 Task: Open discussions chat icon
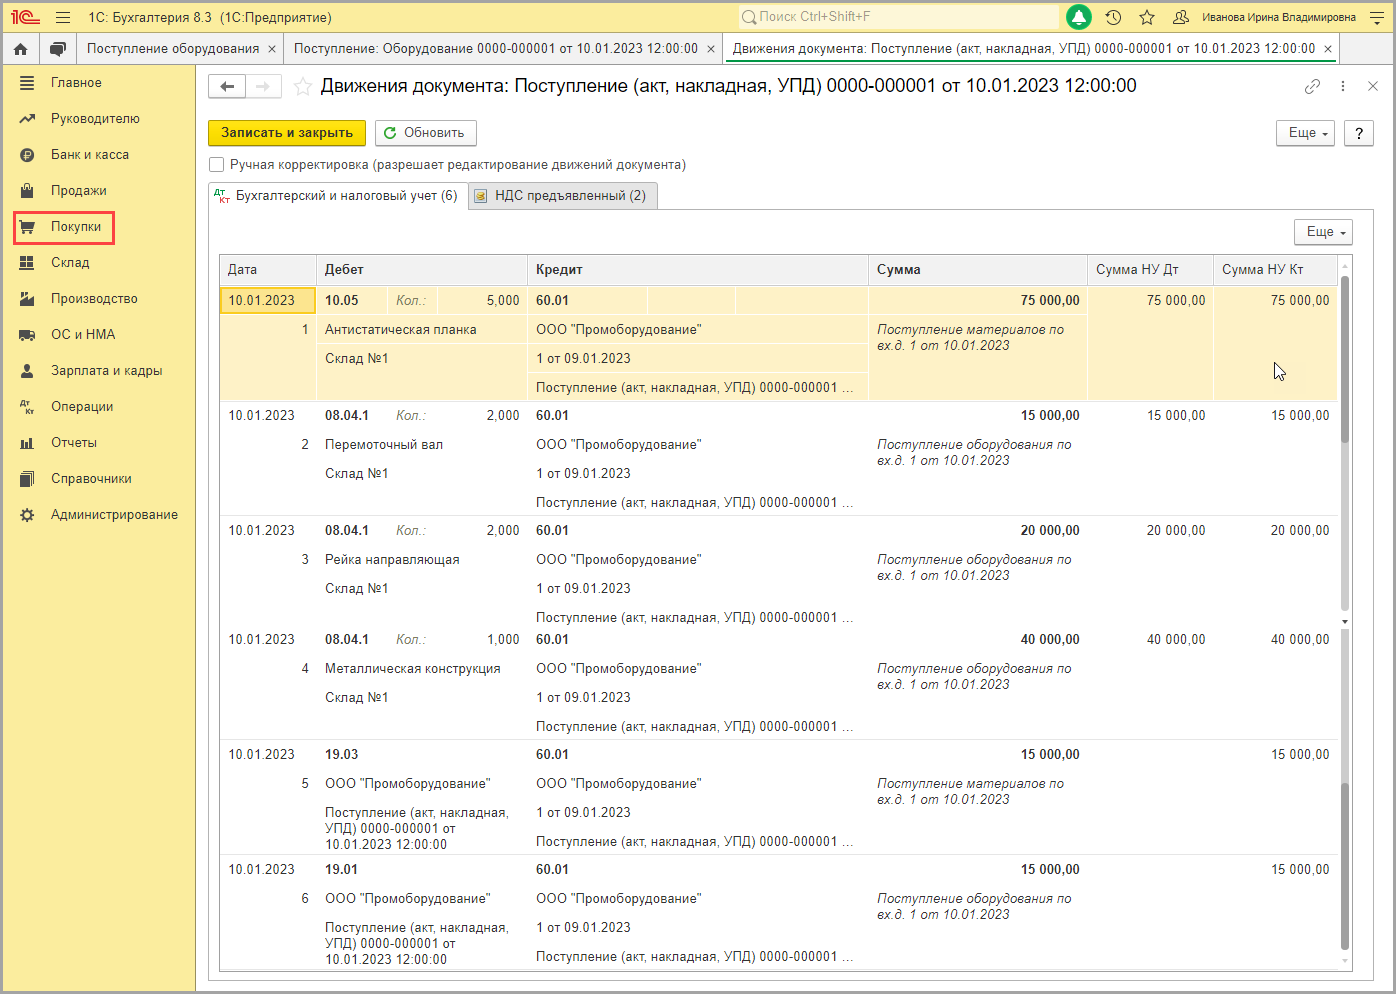58,49
